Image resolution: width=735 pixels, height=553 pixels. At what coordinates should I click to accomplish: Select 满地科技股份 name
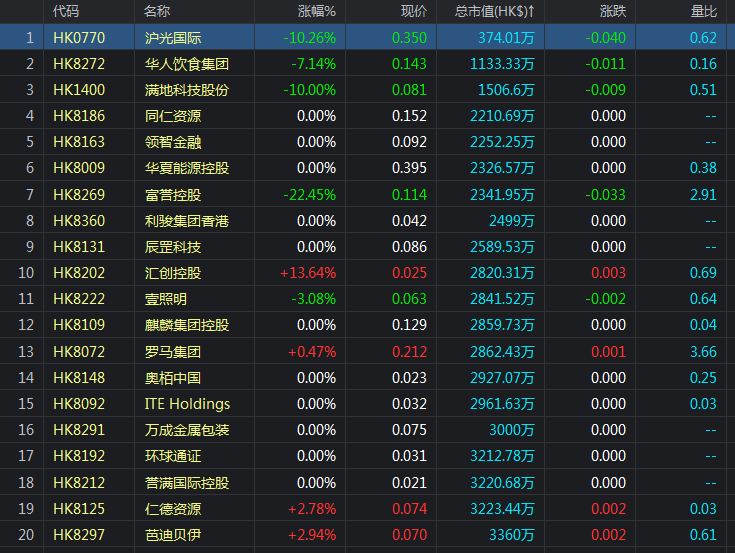tap(187, 90)
